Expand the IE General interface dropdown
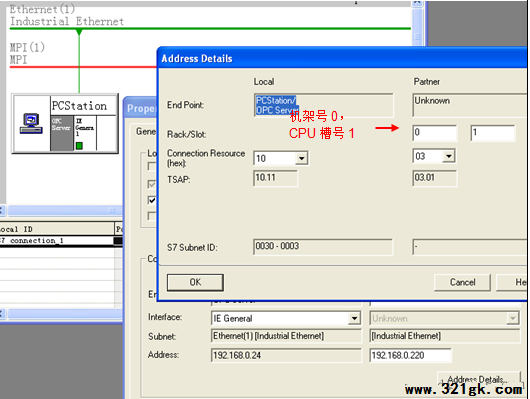This screenshot has width=530, height=399. (354, 318)
